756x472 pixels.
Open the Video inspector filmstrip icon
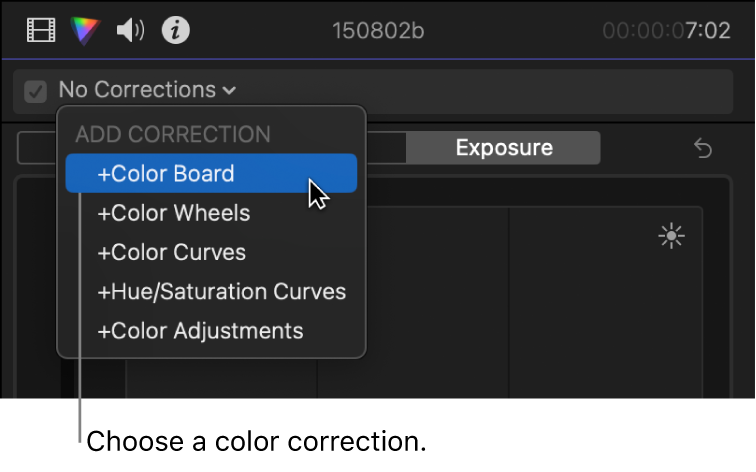point(41,31)
